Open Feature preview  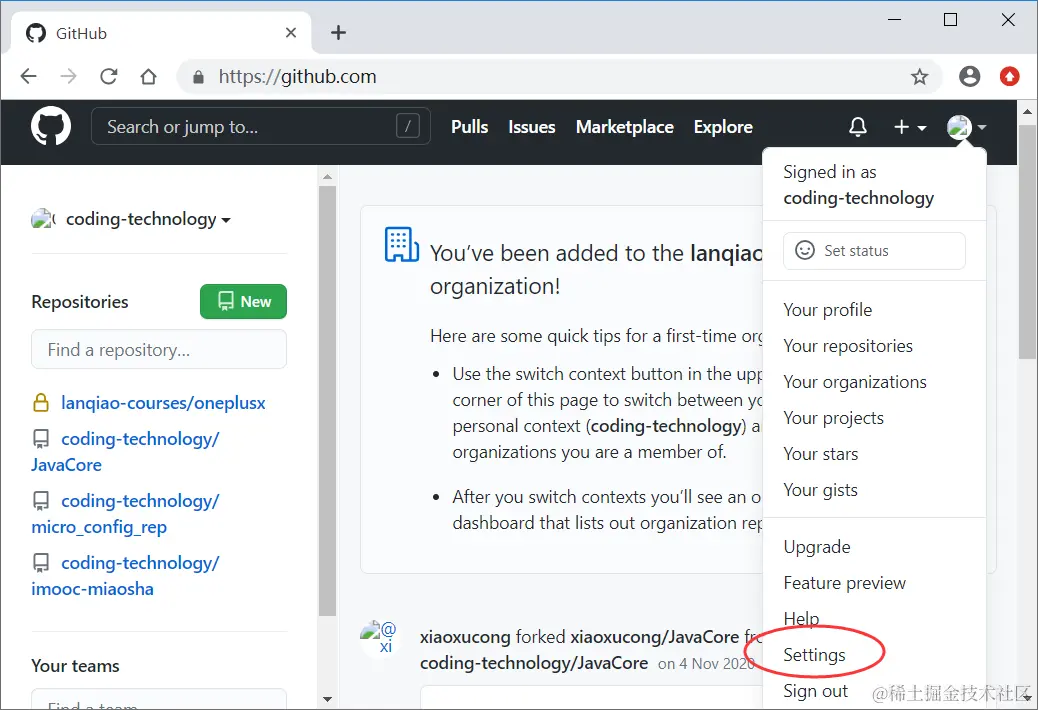coord(845,583)
